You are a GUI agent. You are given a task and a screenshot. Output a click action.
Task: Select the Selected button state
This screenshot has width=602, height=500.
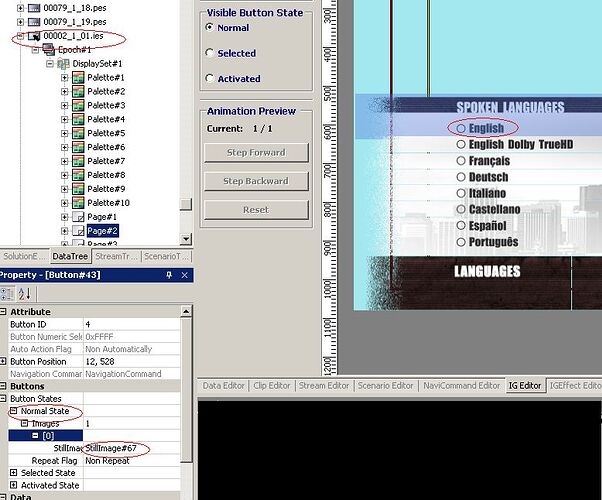coord(209,53)
